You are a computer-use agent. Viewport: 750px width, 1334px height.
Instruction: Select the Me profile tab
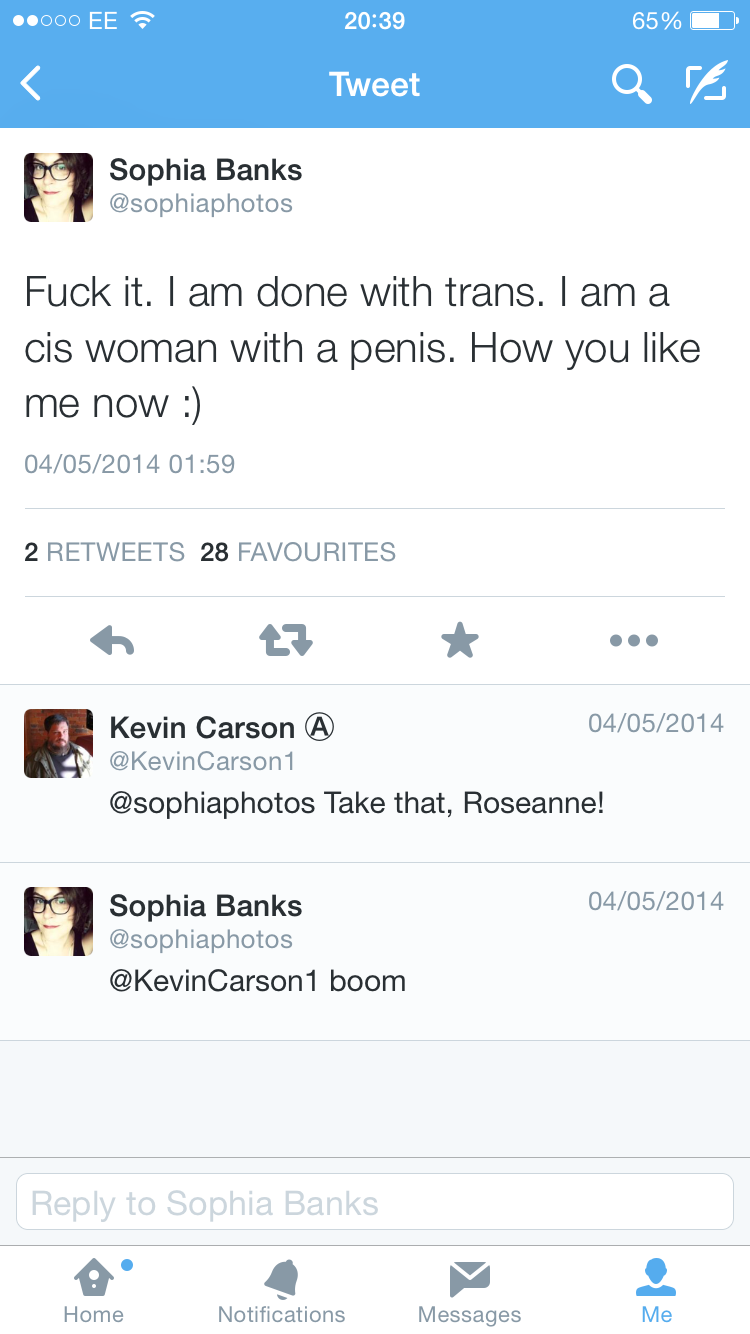click(x=656, y=1290)
